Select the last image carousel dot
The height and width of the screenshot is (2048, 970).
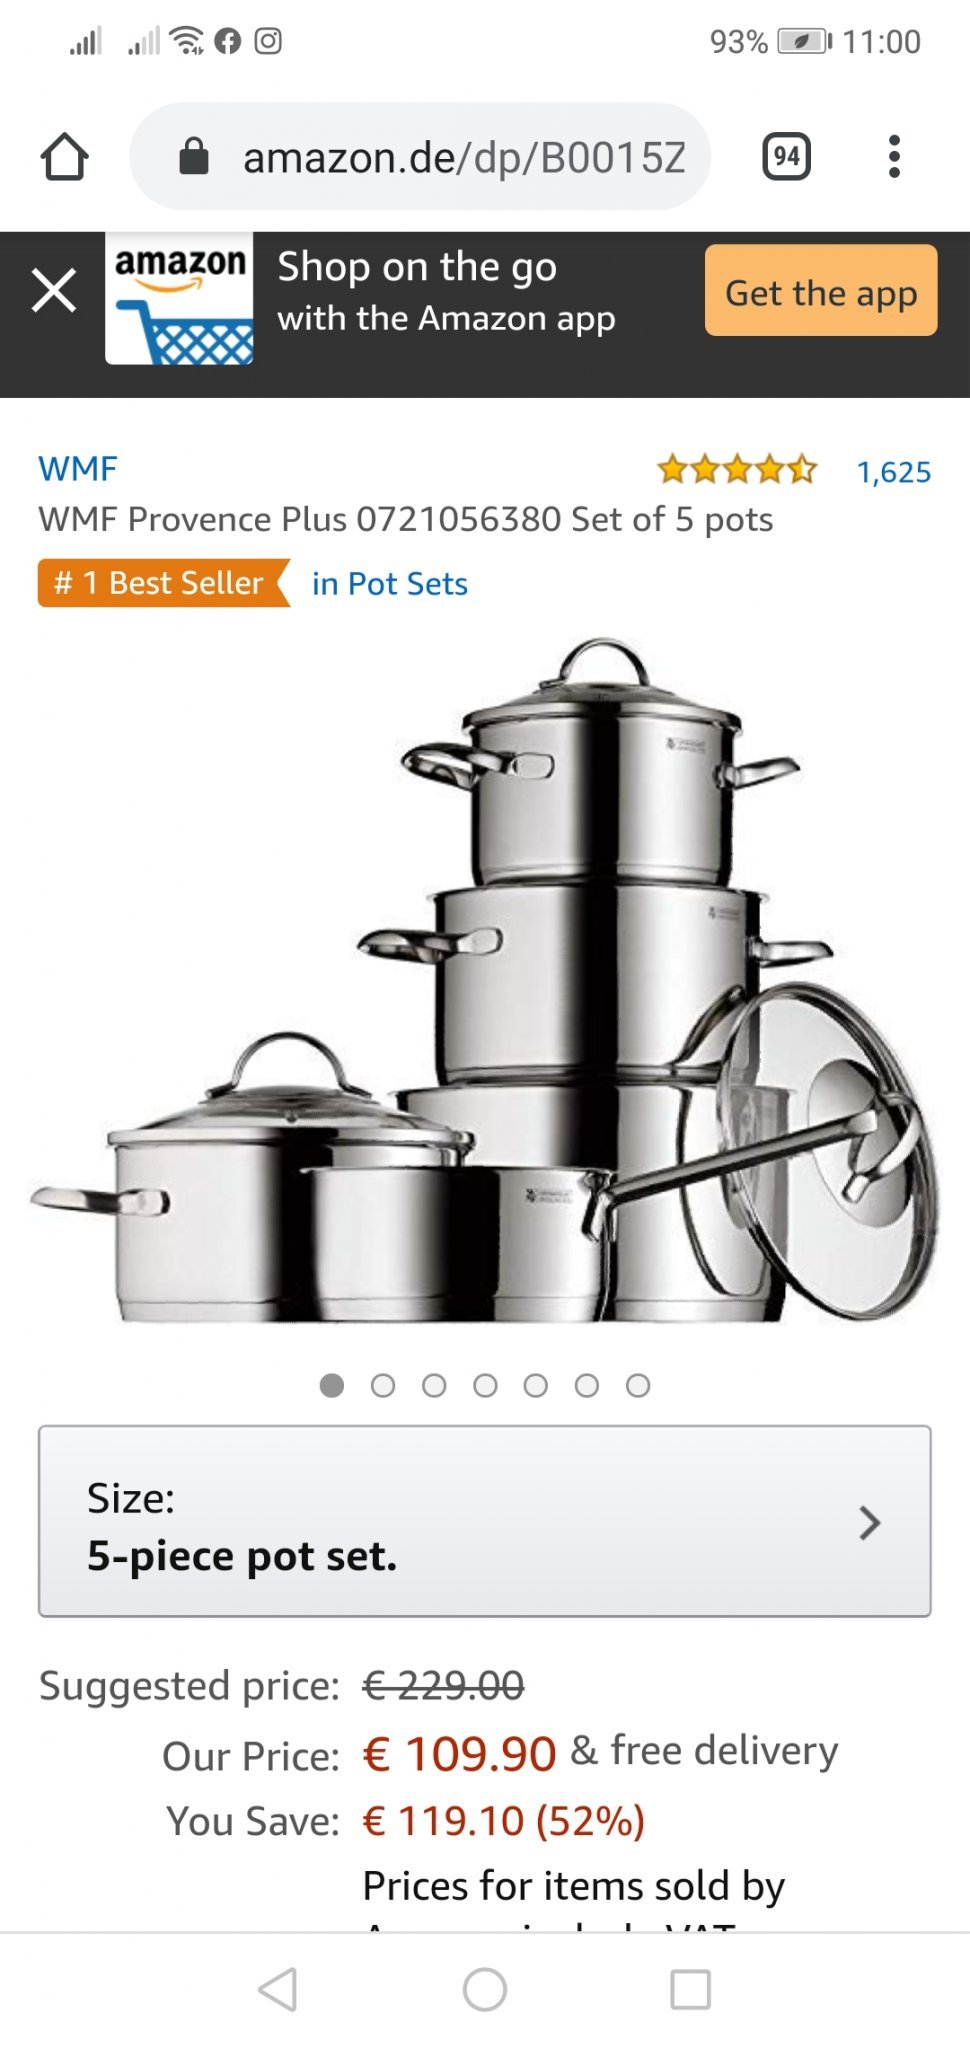click(638, 1385)
